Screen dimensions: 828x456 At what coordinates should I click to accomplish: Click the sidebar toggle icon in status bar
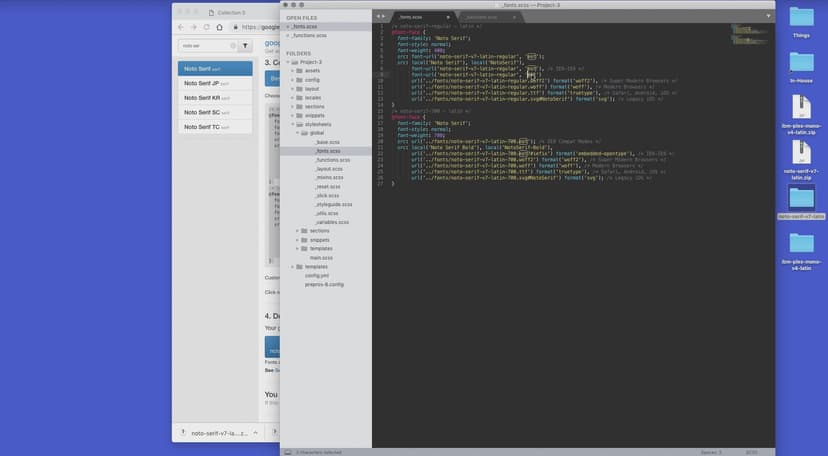(288, 452)
